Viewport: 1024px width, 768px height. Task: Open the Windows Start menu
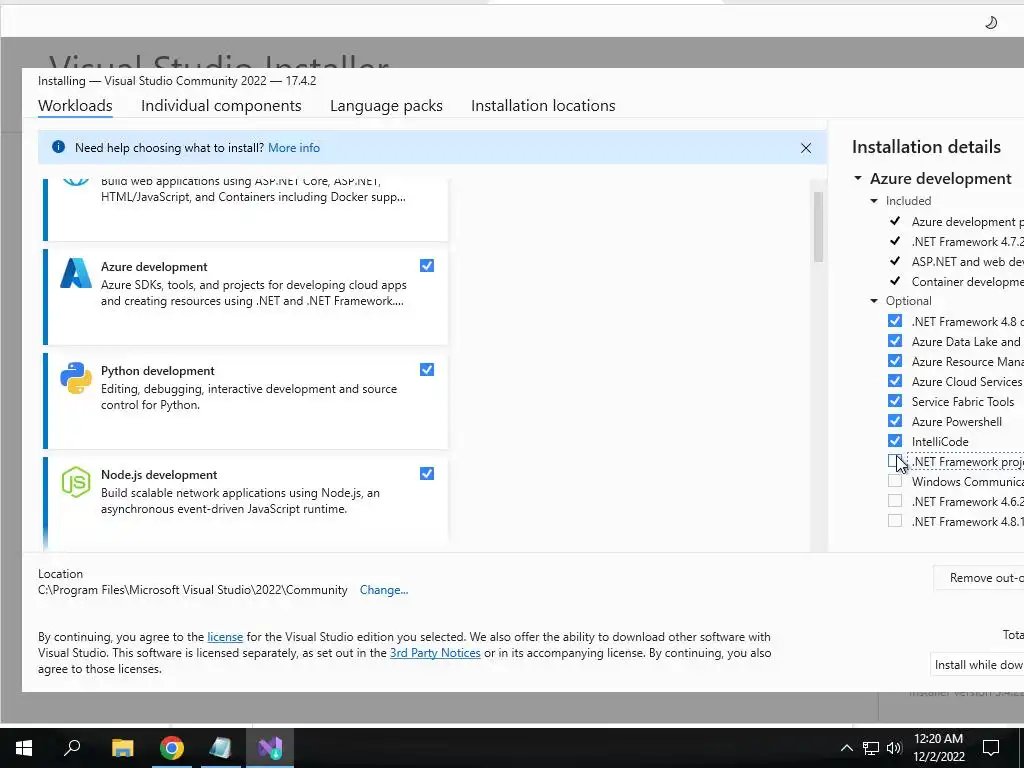click(x=24, y=748)
